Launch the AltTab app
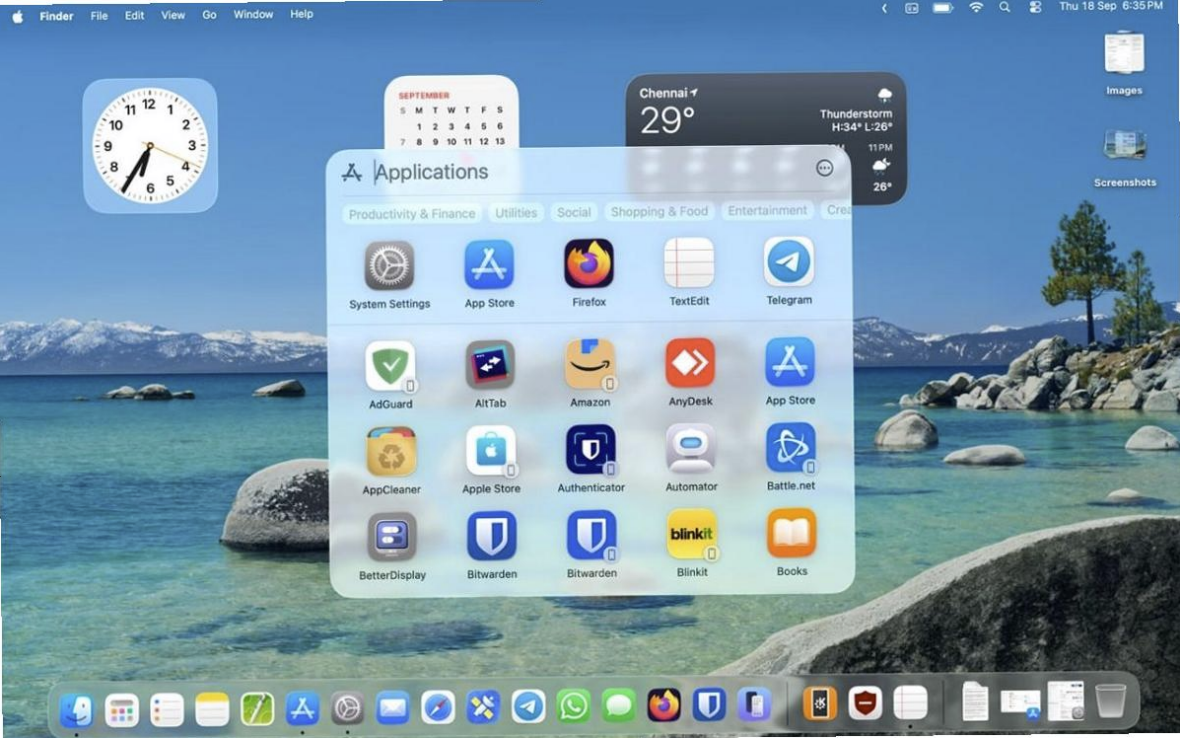The height and width of the screenshot is (738, 1180). (x=490, y=365)
